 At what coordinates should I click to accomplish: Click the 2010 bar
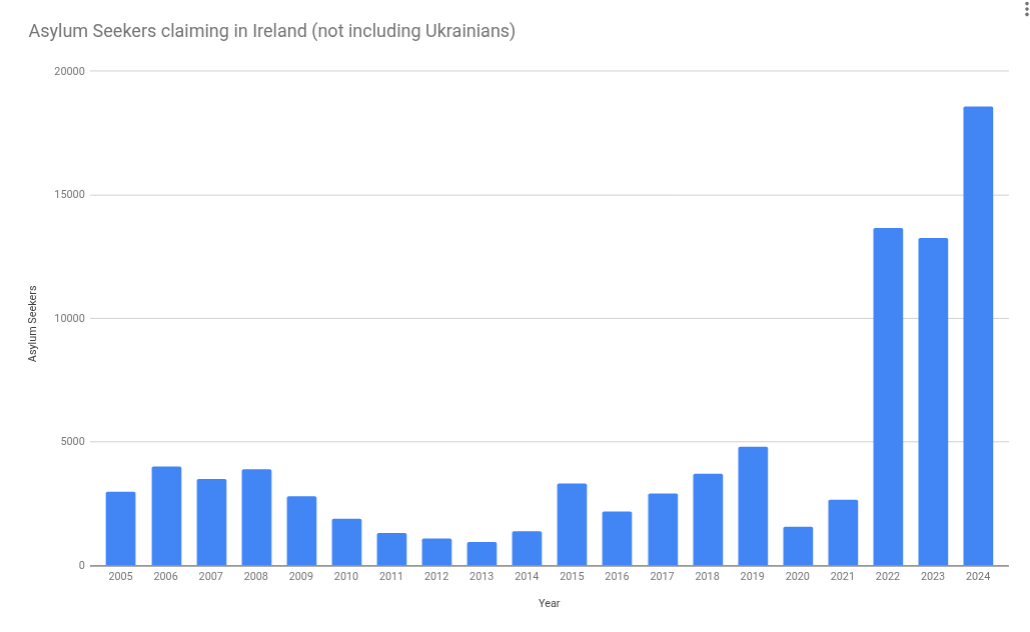(347, 542)
